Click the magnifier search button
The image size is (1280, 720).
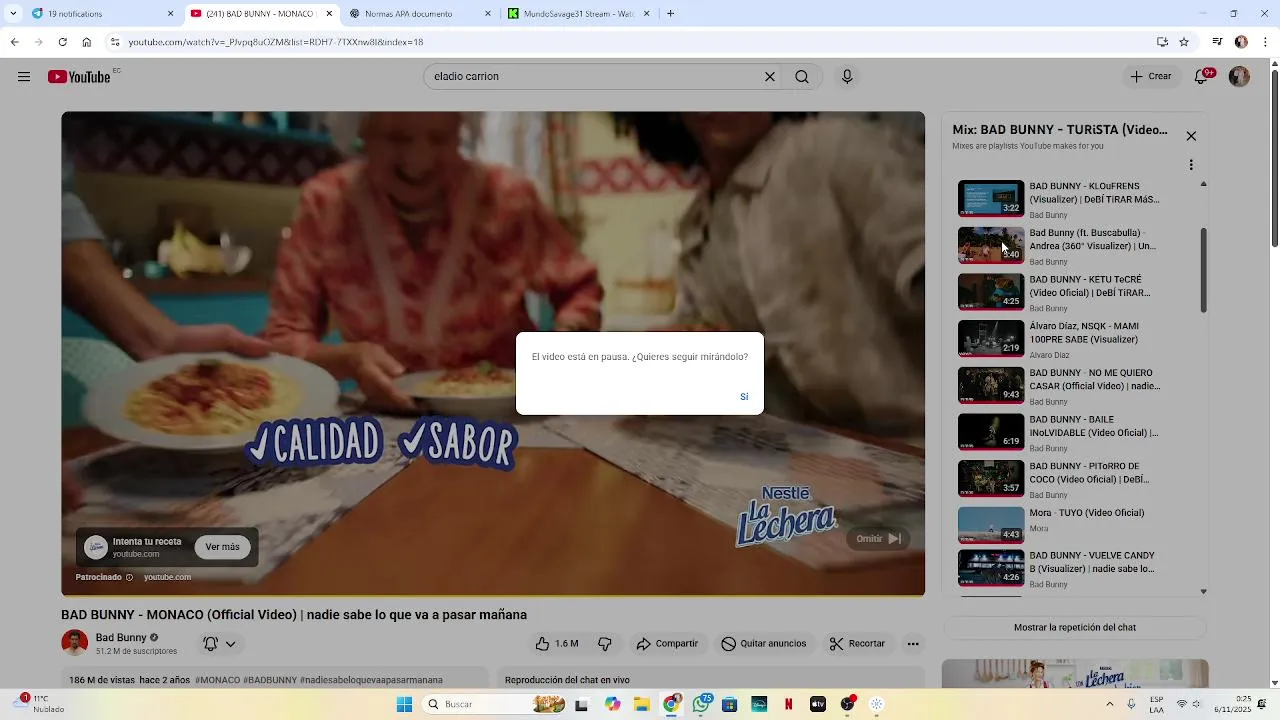tap(802, 77)
